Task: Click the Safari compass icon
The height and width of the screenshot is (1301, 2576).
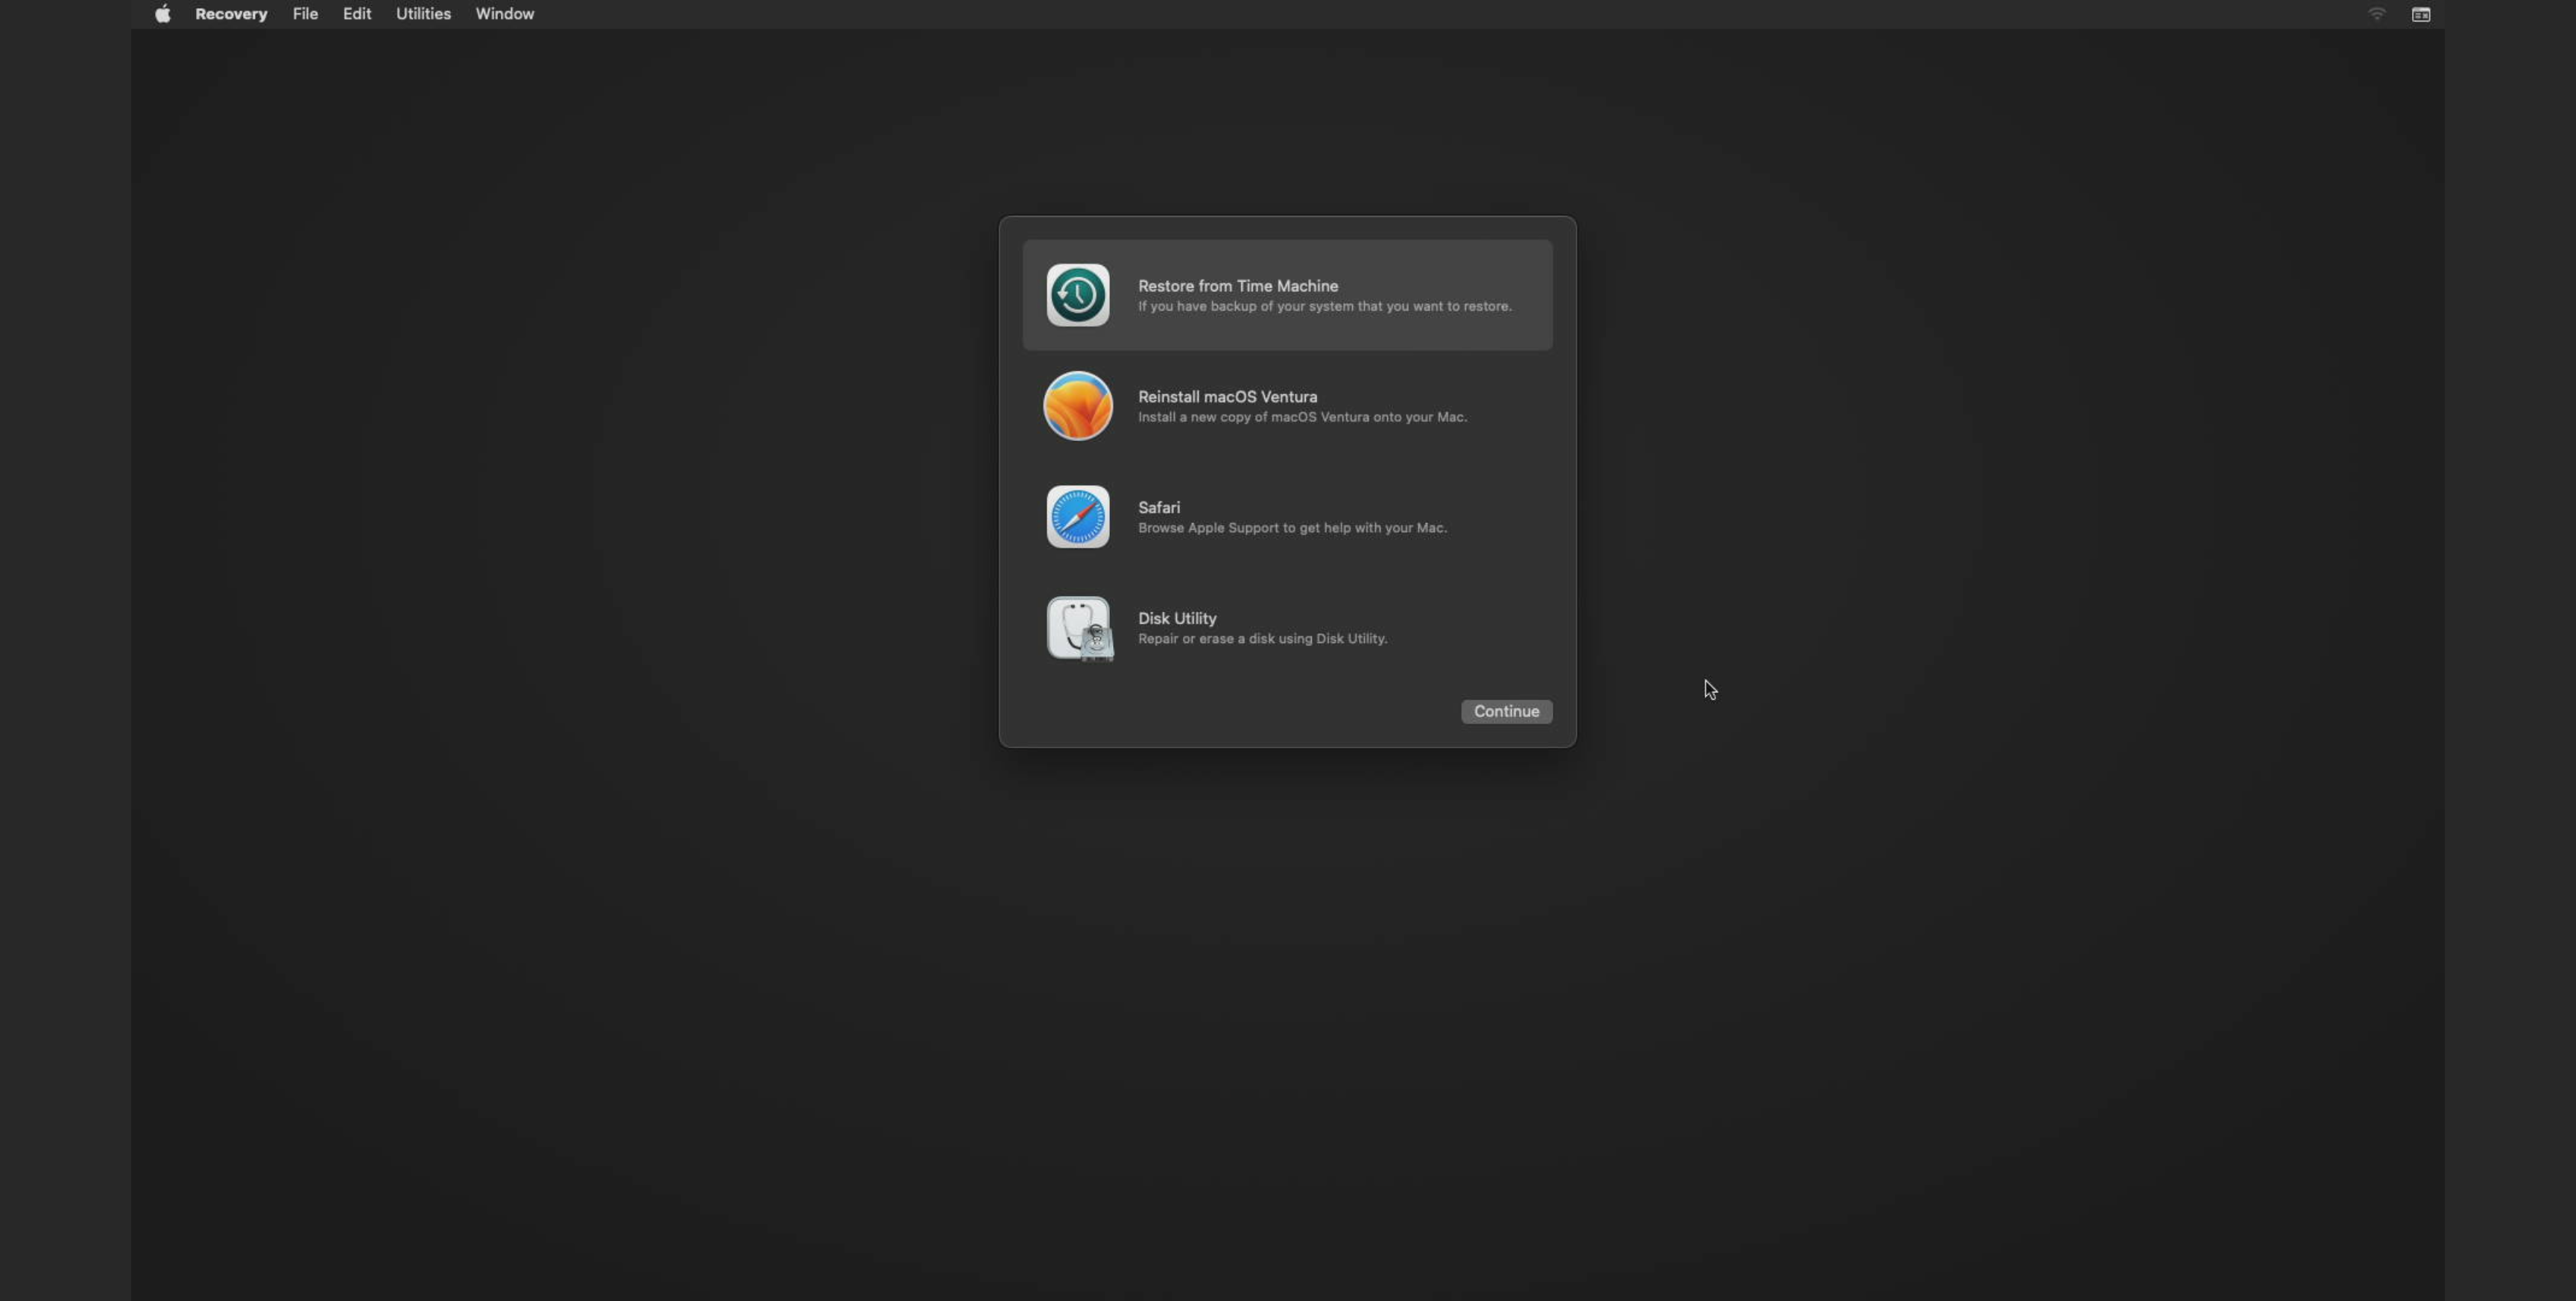Action: [x=1077, y=516]
